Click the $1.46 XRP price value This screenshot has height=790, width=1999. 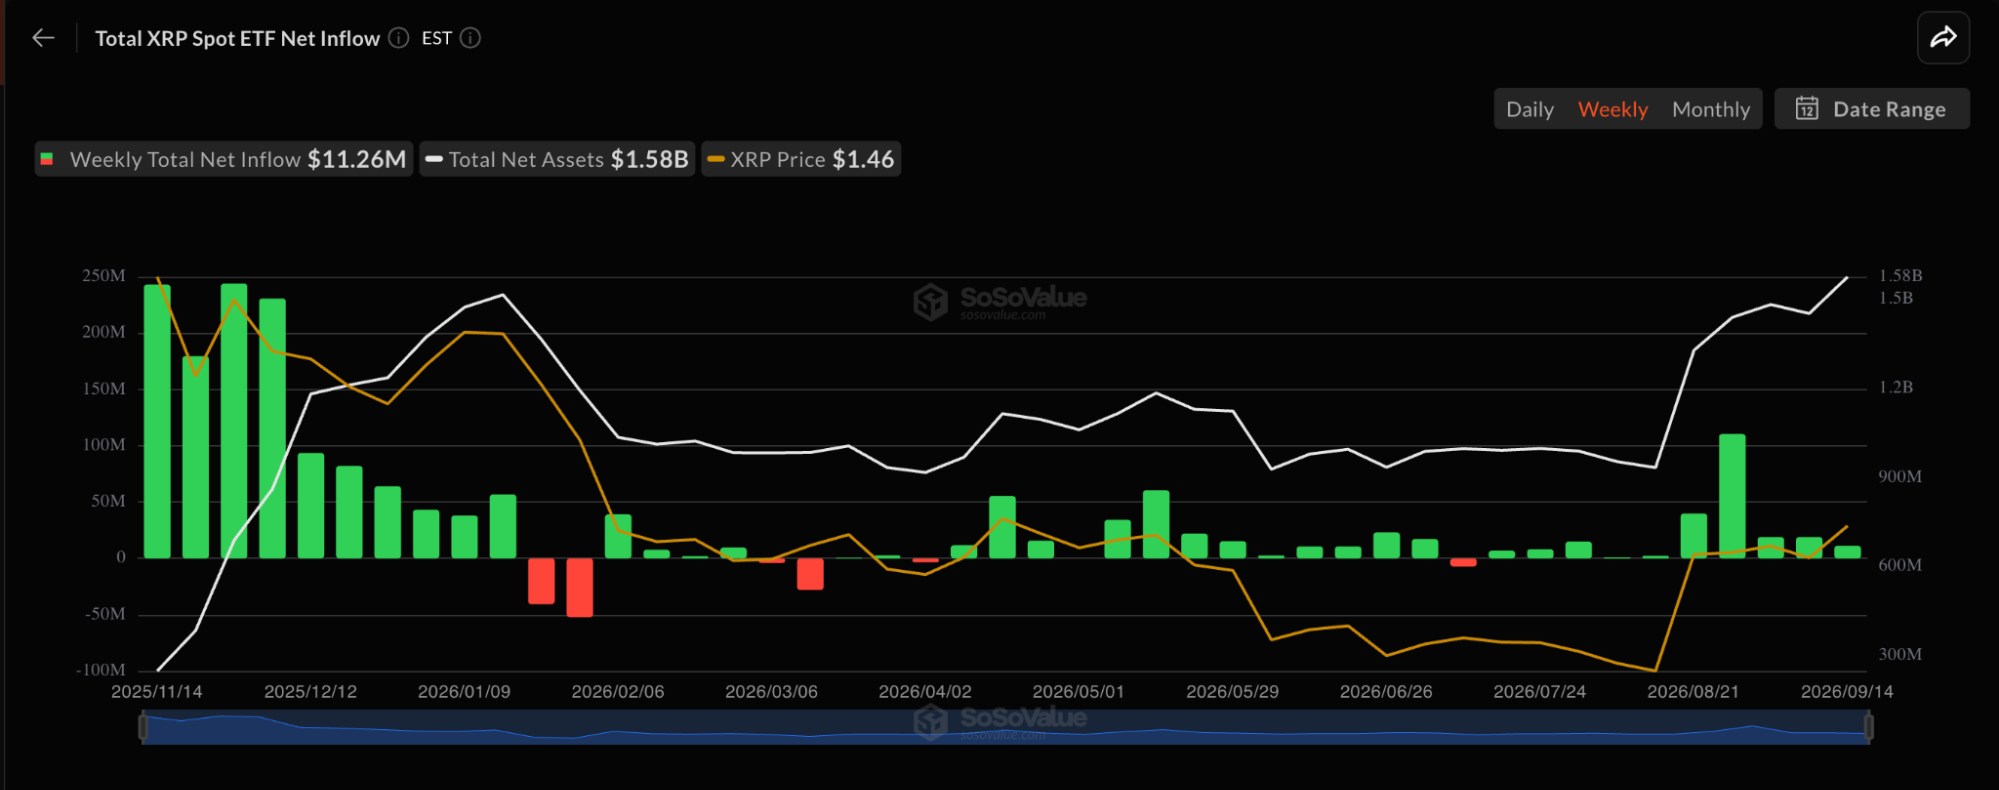tap(863, 159)
